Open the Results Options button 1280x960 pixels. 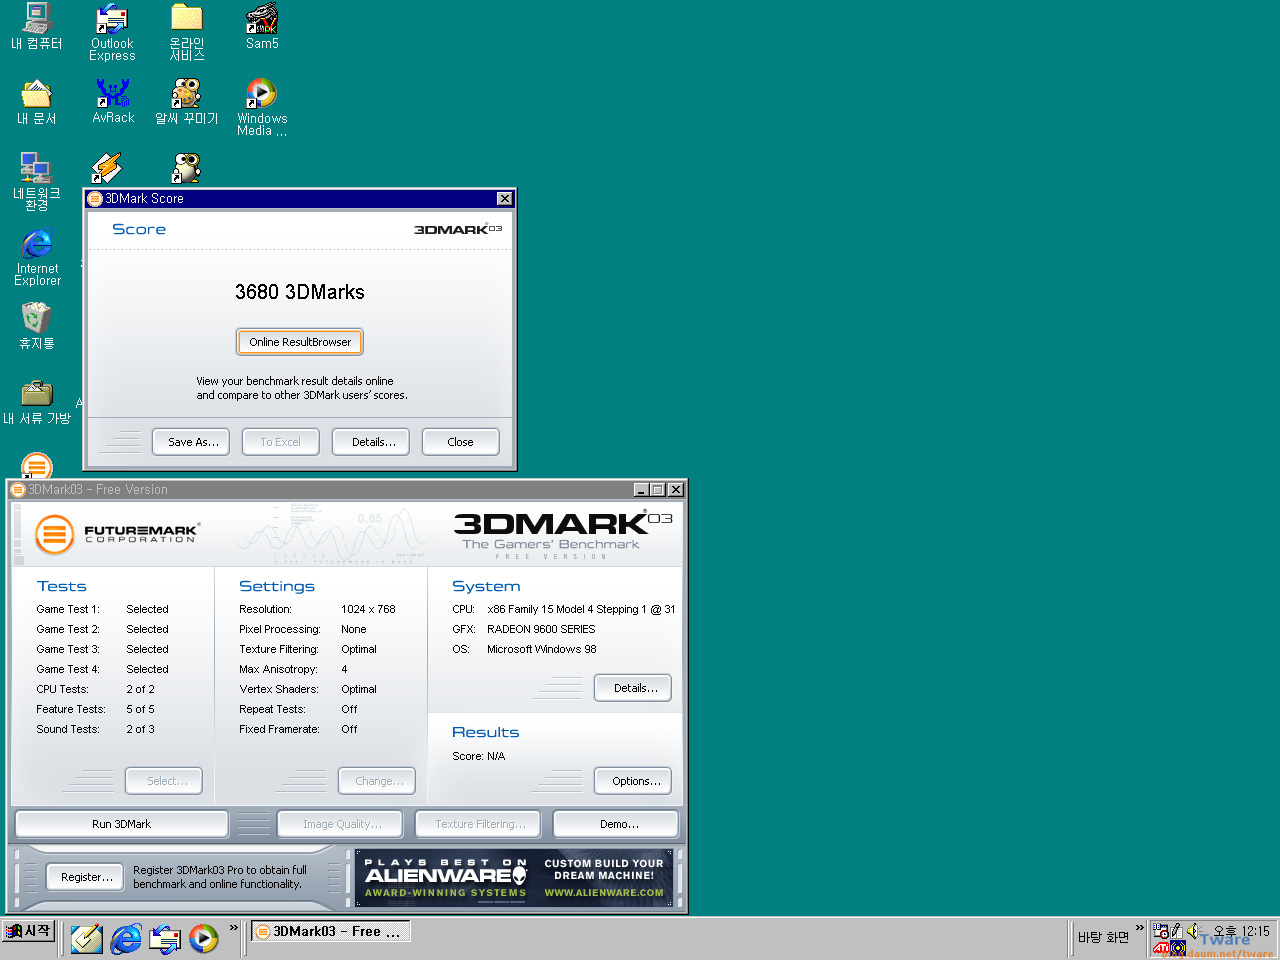(633, 781)
